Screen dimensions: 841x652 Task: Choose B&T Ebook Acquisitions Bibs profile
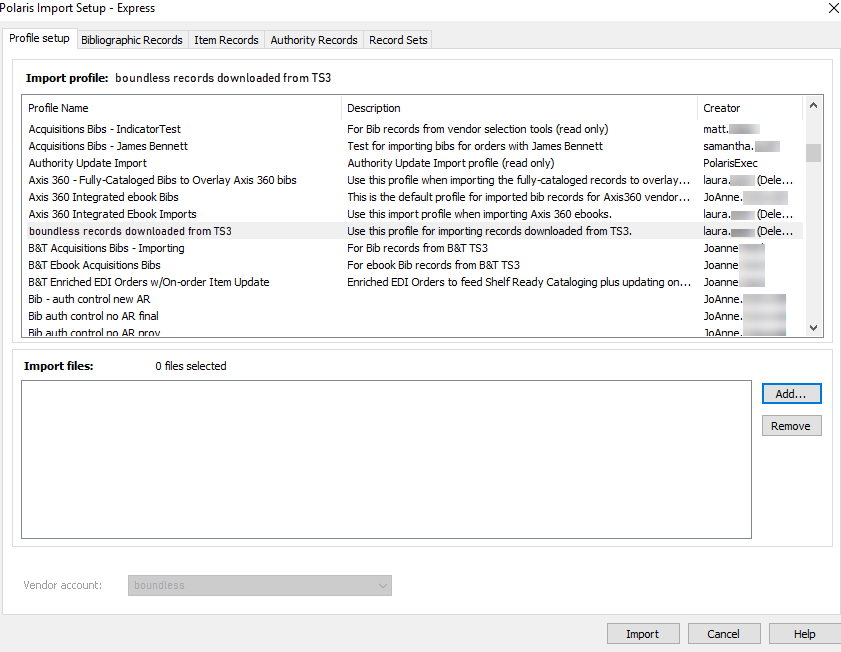[94, 265]
